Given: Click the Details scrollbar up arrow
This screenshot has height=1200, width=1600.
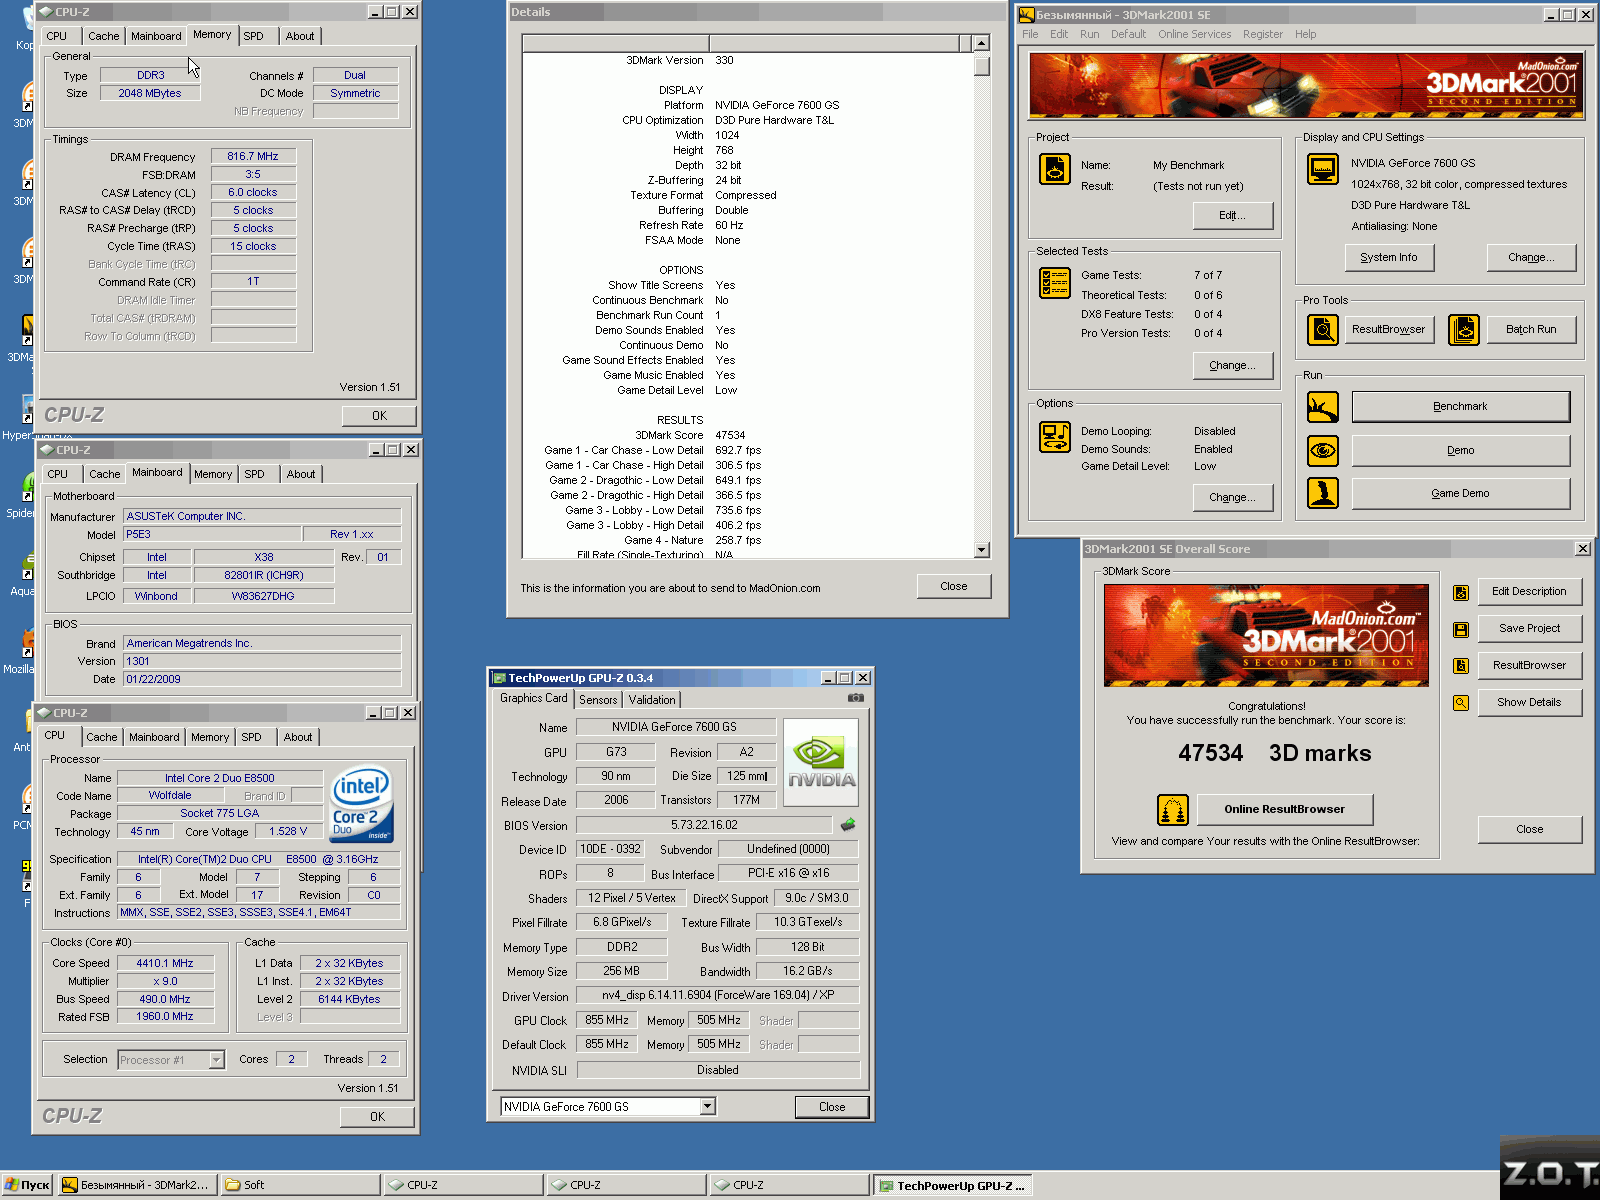Looking at the screenshot, I should (981, 43).
